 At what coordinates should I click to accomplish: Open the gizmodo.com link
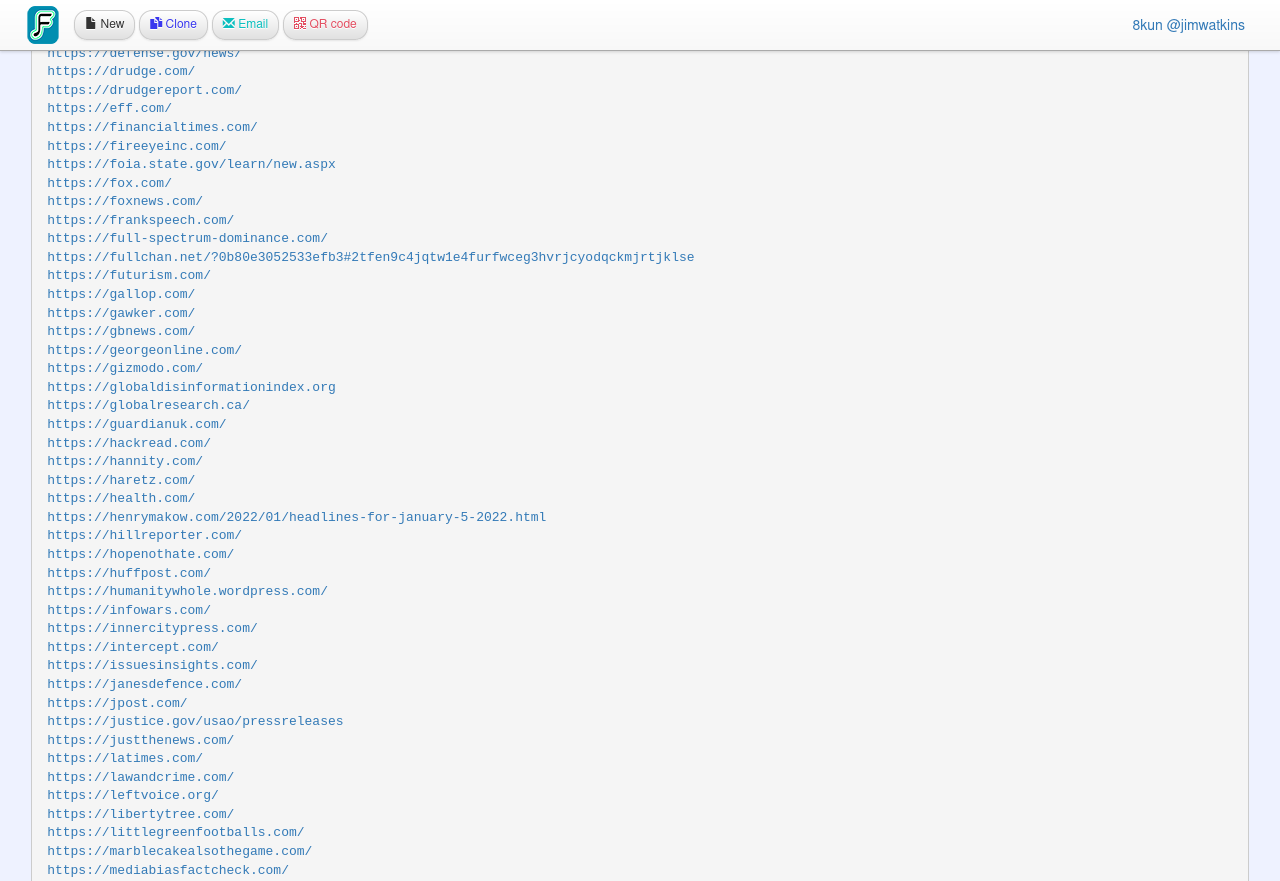pyautogui.click(x=125, y=369)
